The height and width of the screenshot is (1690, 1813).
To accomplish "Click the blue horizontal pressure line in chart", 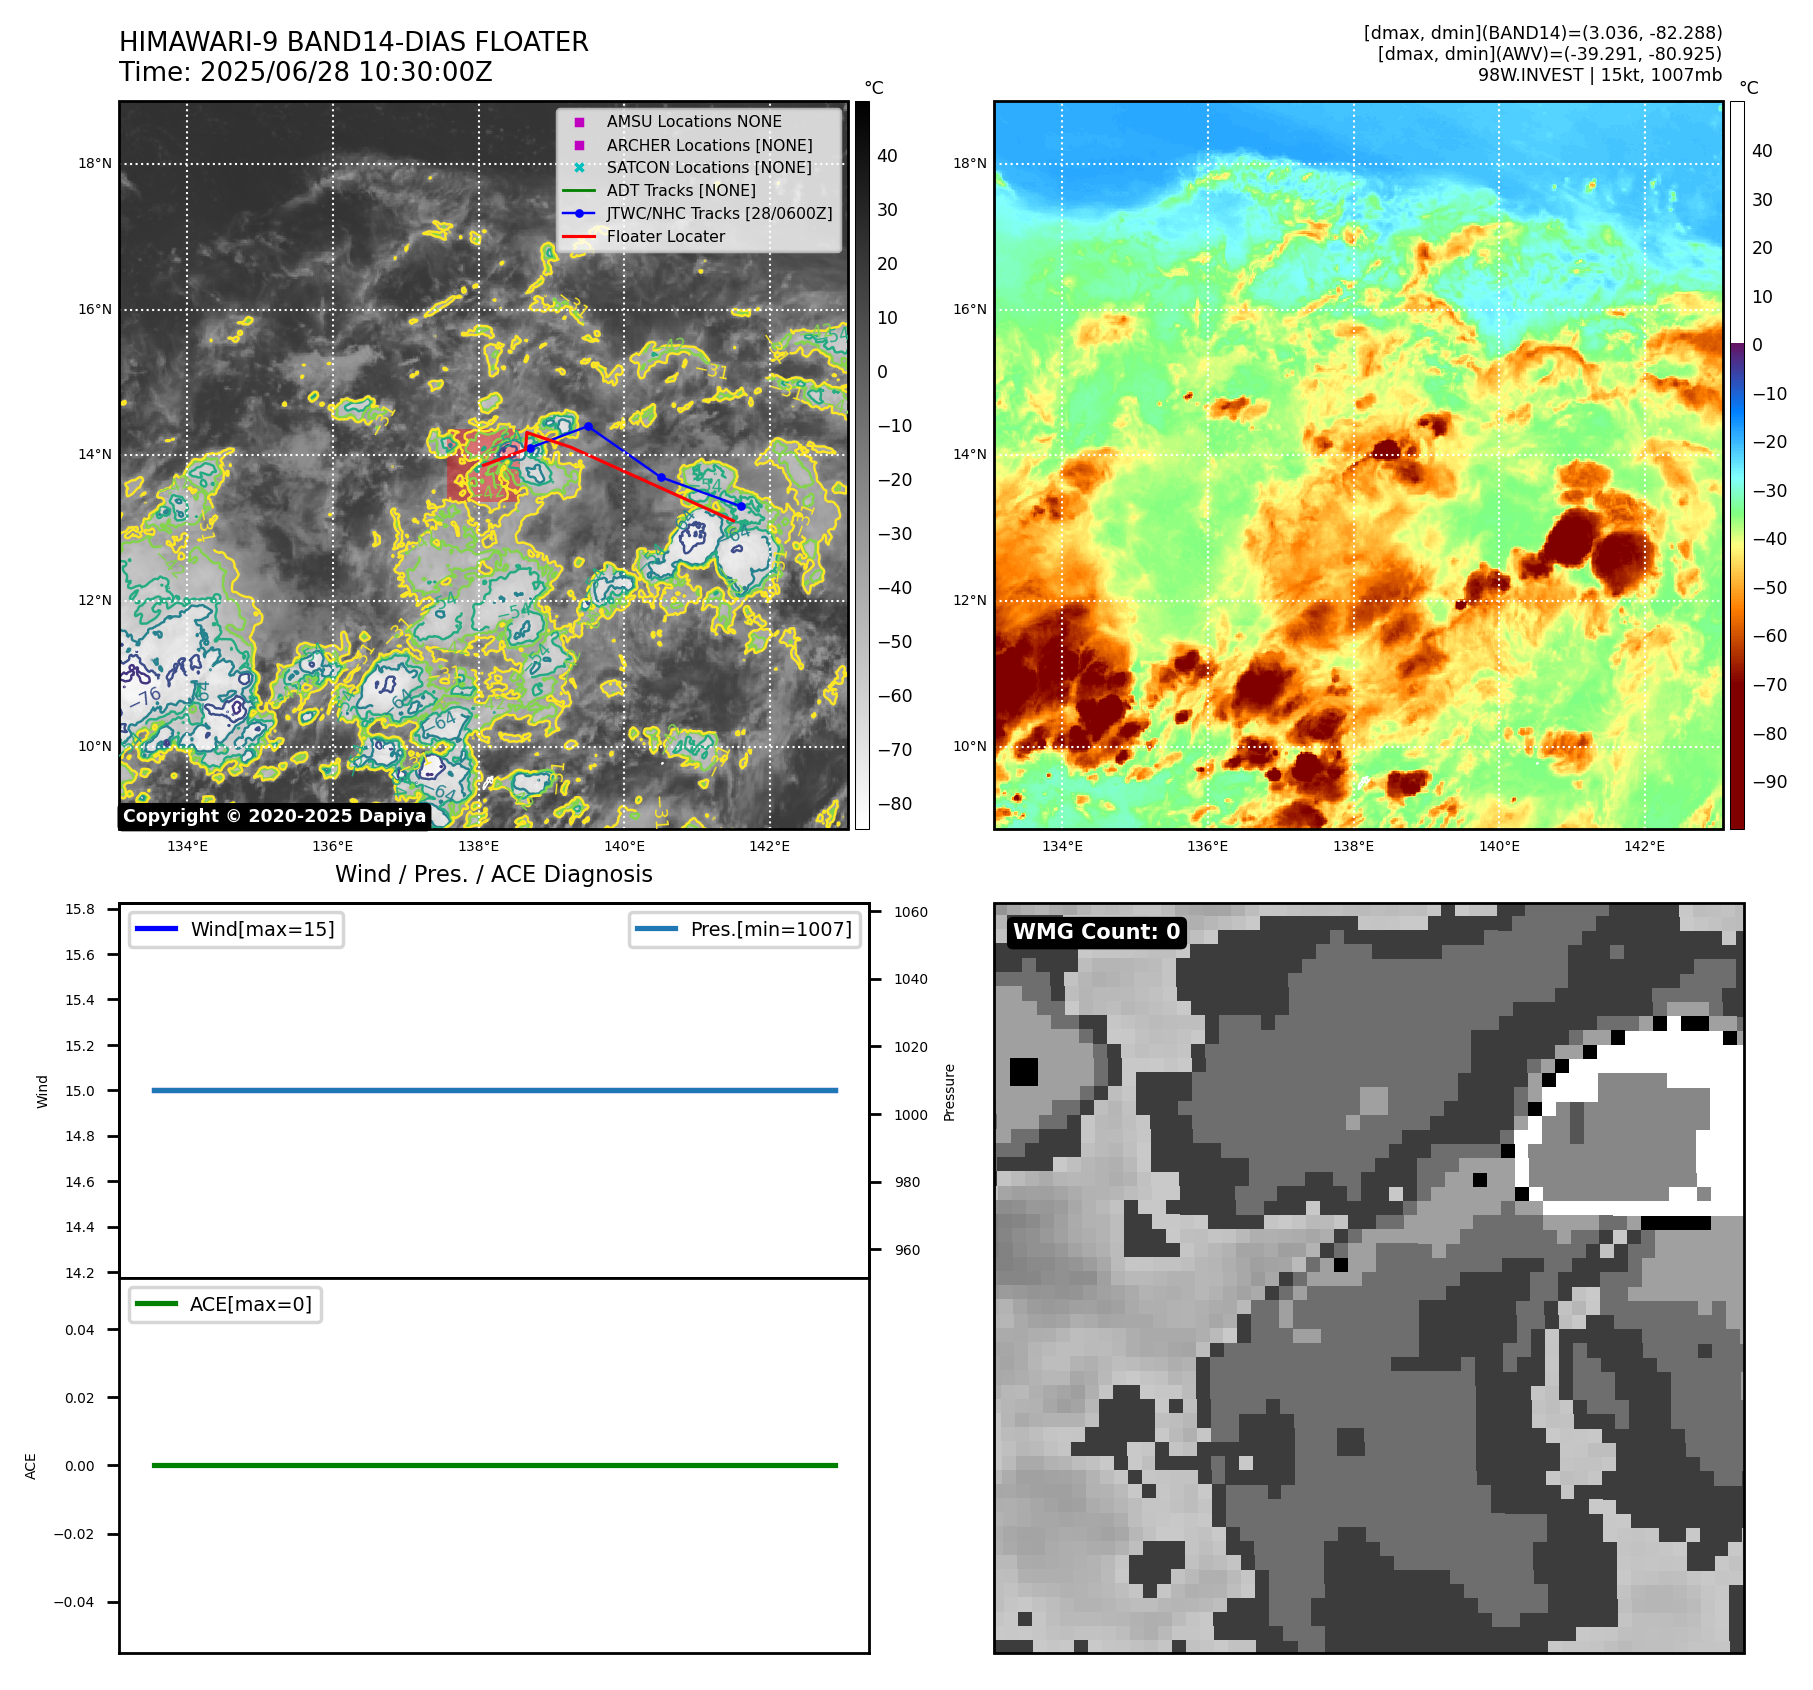I will click(494, 1090).
